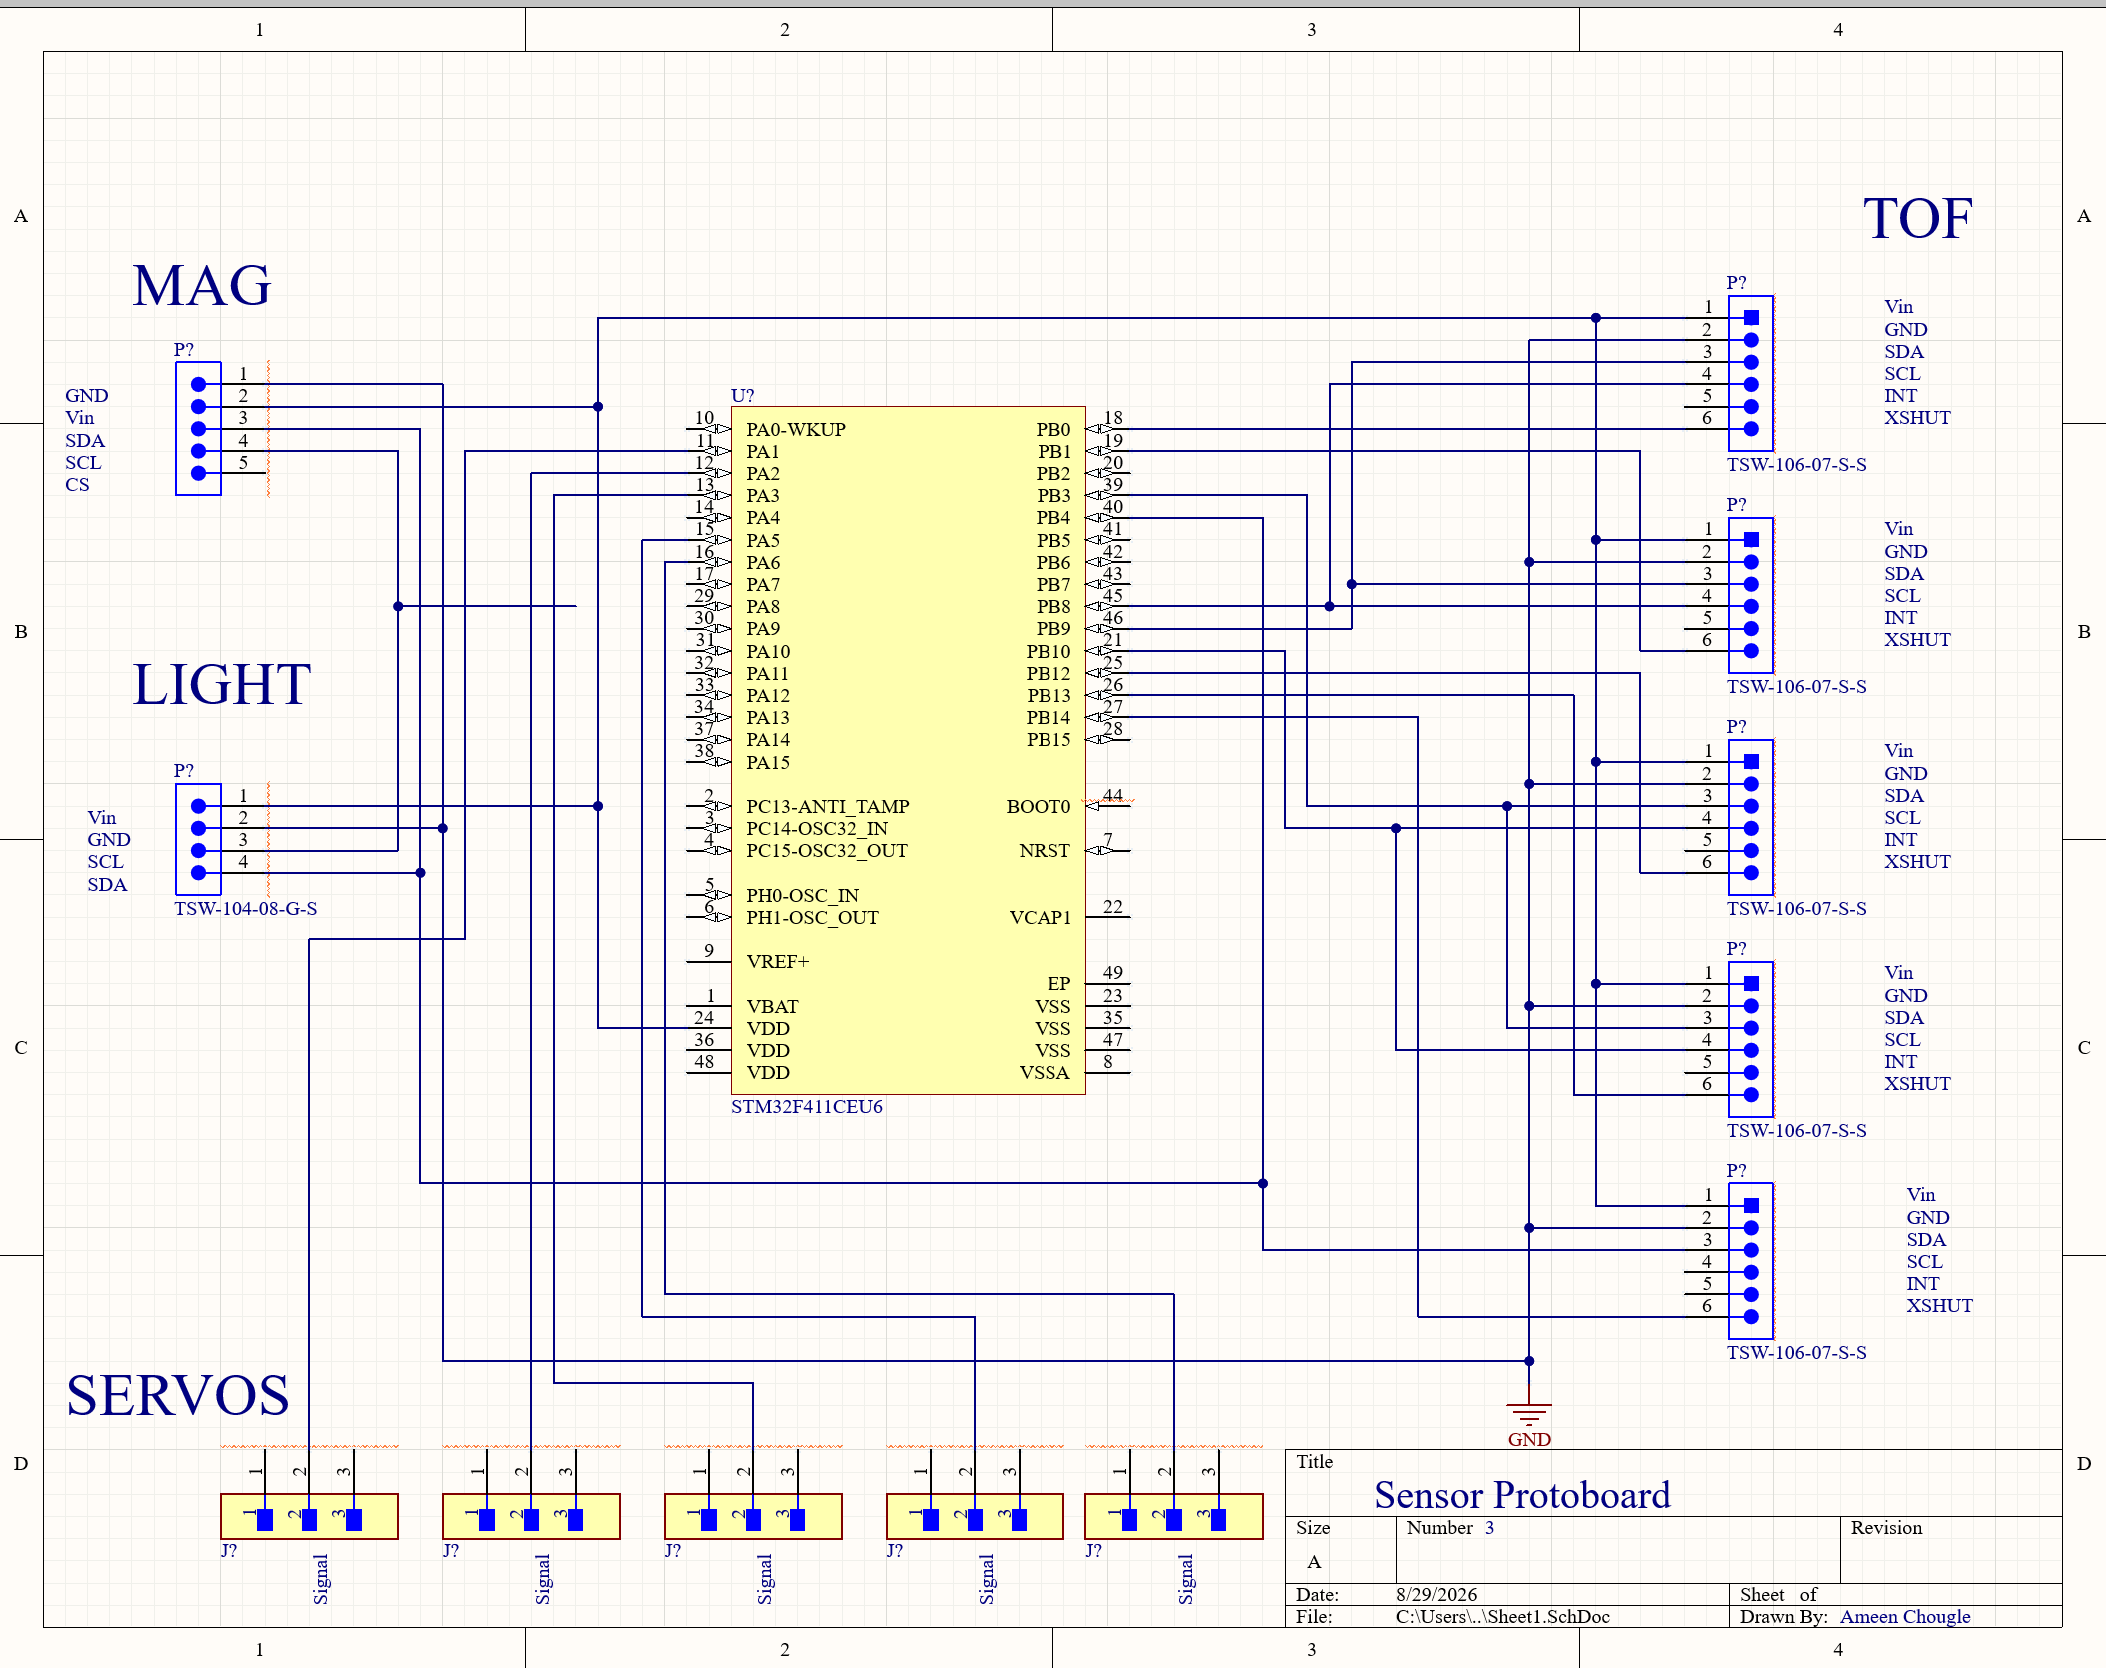Click the GND label of MAG connector

[87, 396]
